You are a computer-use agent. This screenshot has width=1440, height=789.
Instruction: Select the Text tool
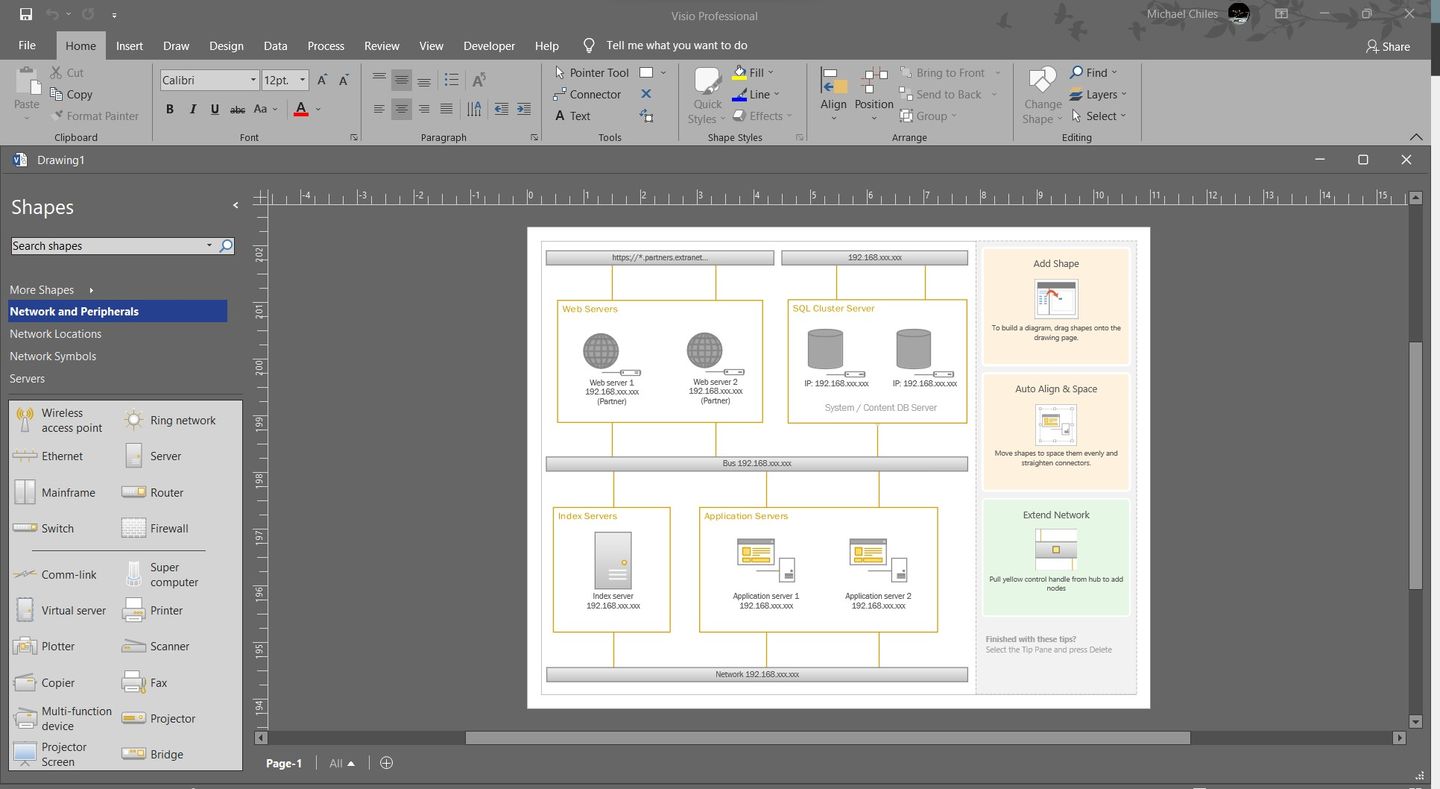[572, 116]
